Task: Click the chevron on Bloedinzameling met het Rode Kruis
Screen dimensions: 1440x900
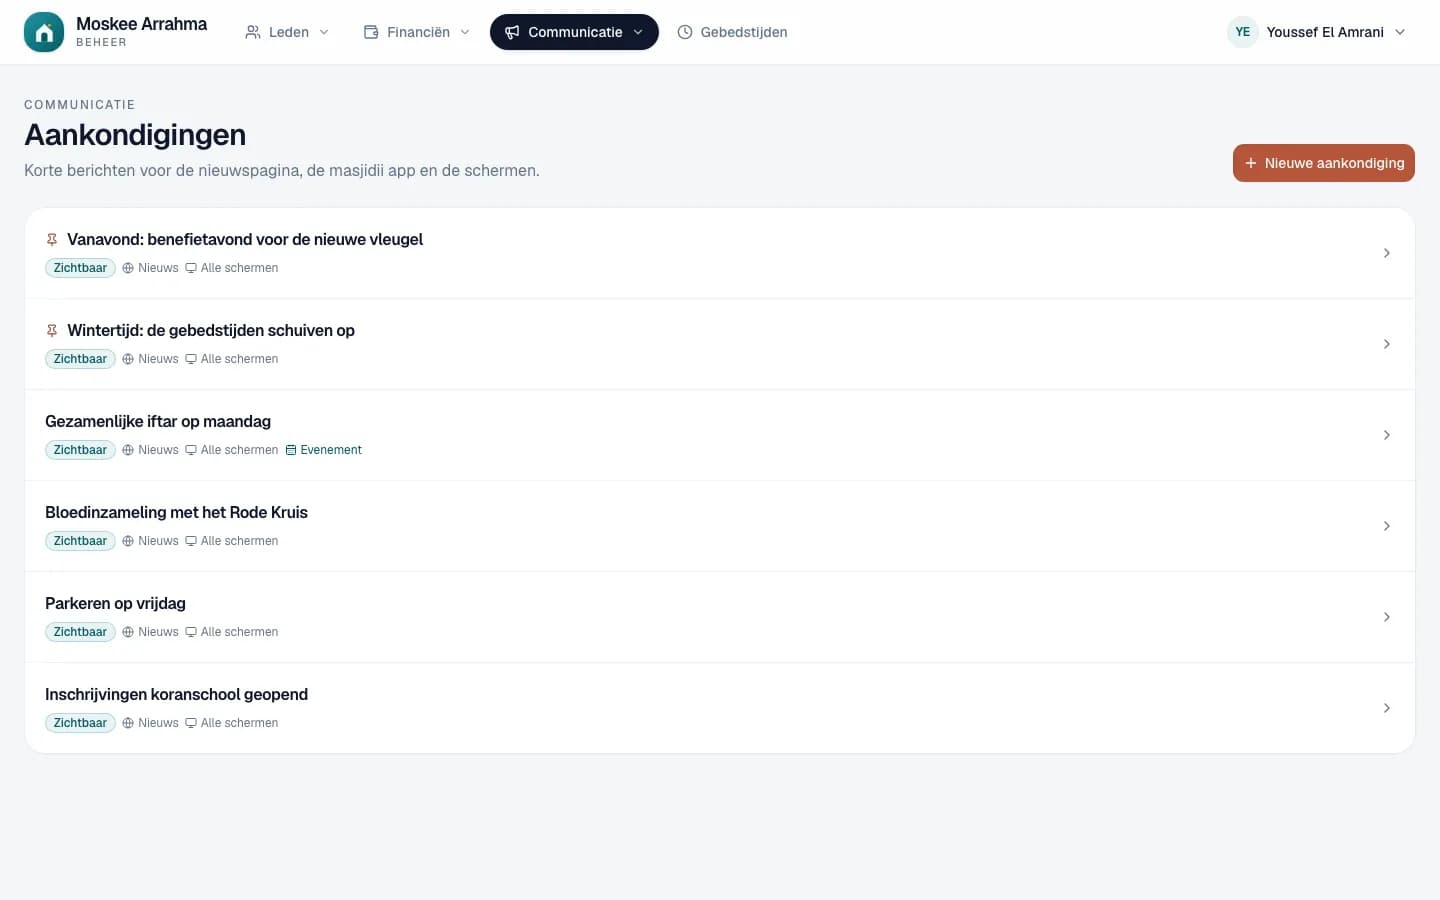Action: tap(1387, 526)
